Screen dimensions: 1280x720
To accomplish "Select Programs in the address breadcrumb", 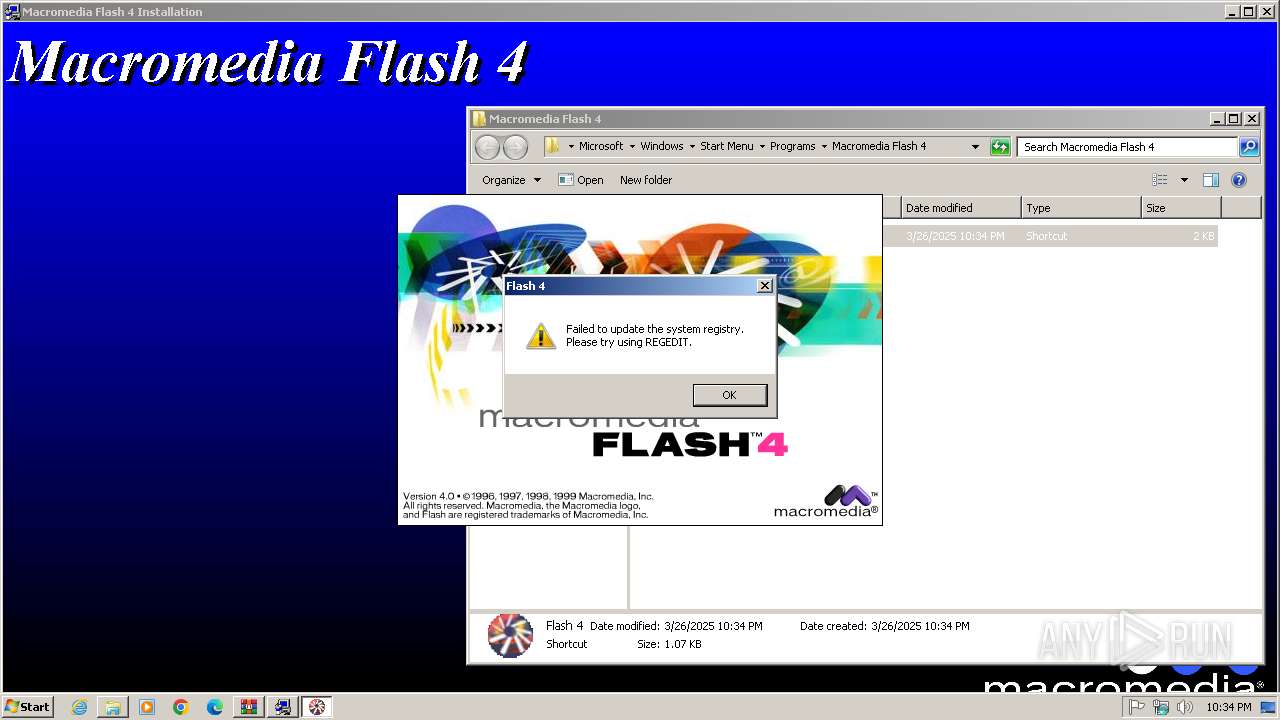I will (793, 146).
